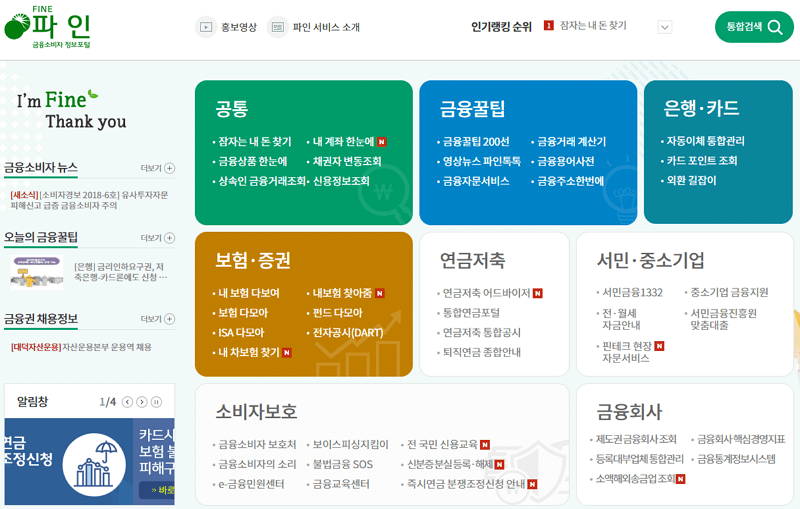Pause the 알림창 banner rotation

pos(157,402)
